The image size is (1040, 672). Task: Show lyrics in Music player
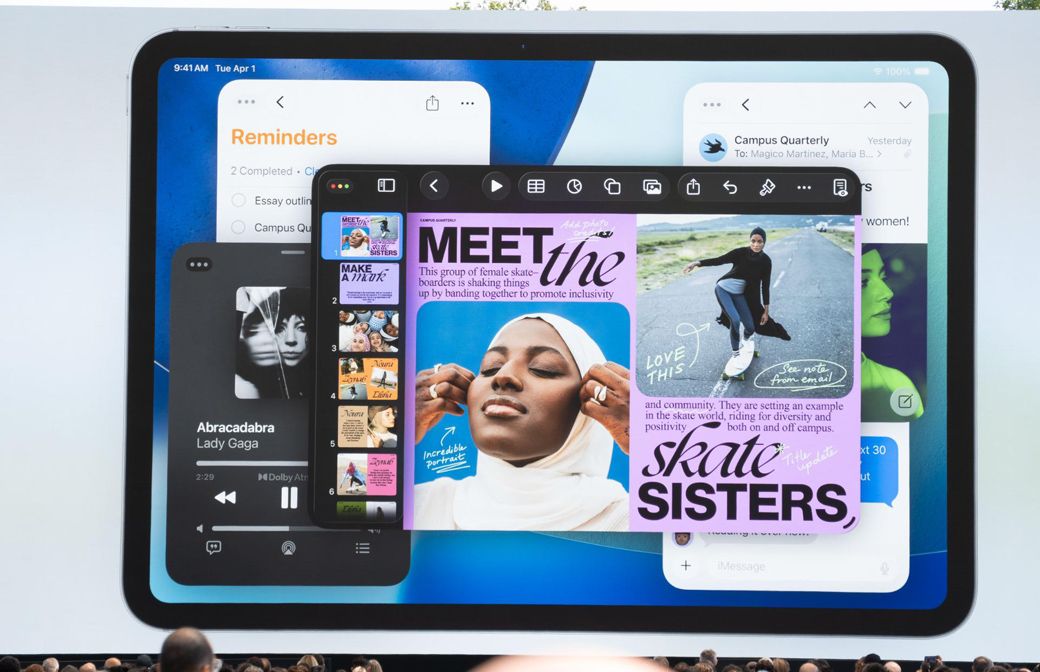coord(214,548)
